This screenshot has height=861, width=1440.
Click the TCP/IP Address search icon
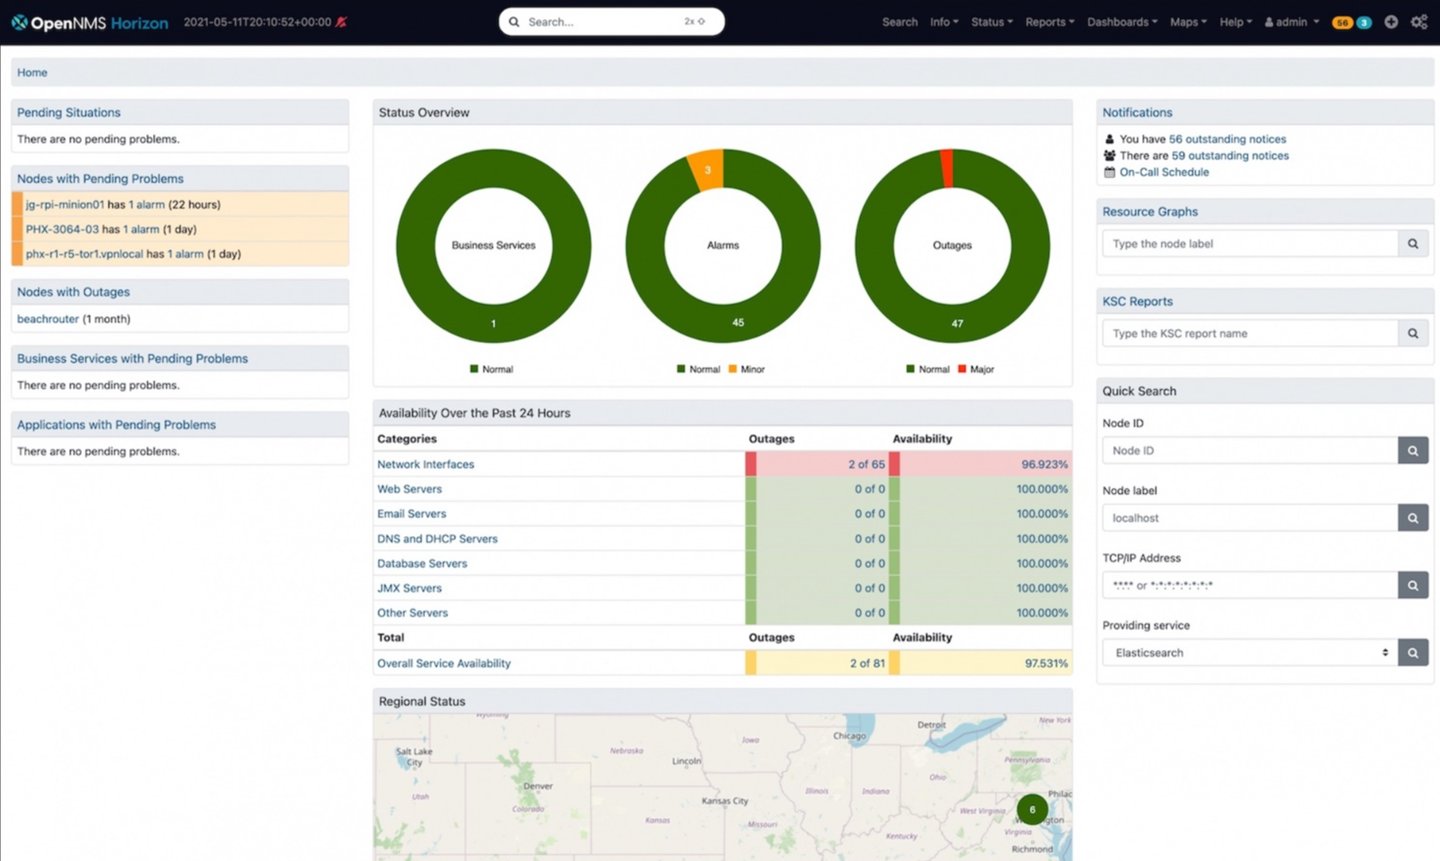[x=1413, y=585]
